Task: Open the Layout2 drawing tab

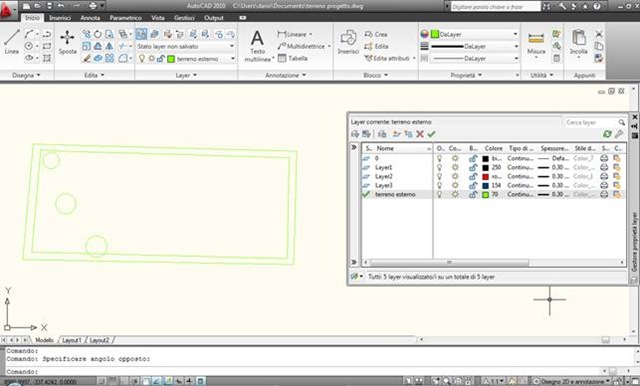Action: click(x=99, y=340)
